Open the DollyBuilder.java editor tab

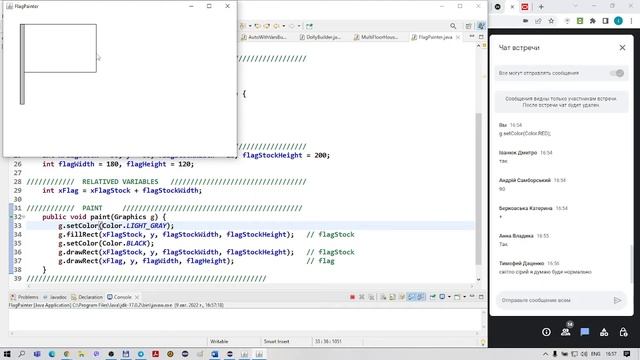point(320,37)
